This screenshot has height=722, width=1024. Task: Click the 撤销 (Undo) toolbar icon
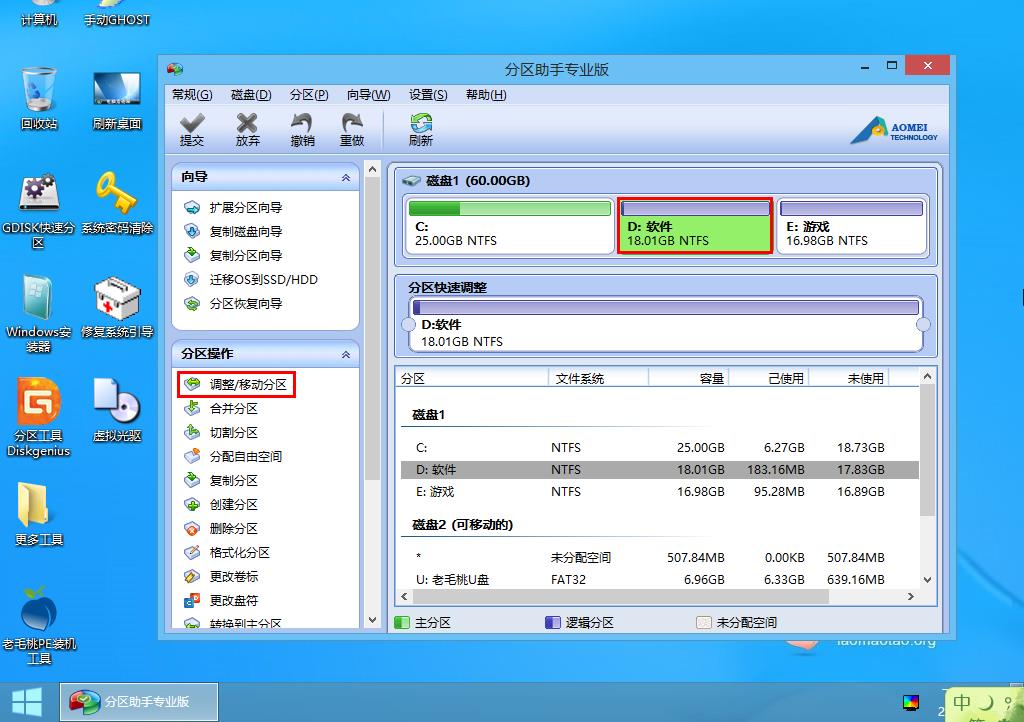click(x=302, y=129)
